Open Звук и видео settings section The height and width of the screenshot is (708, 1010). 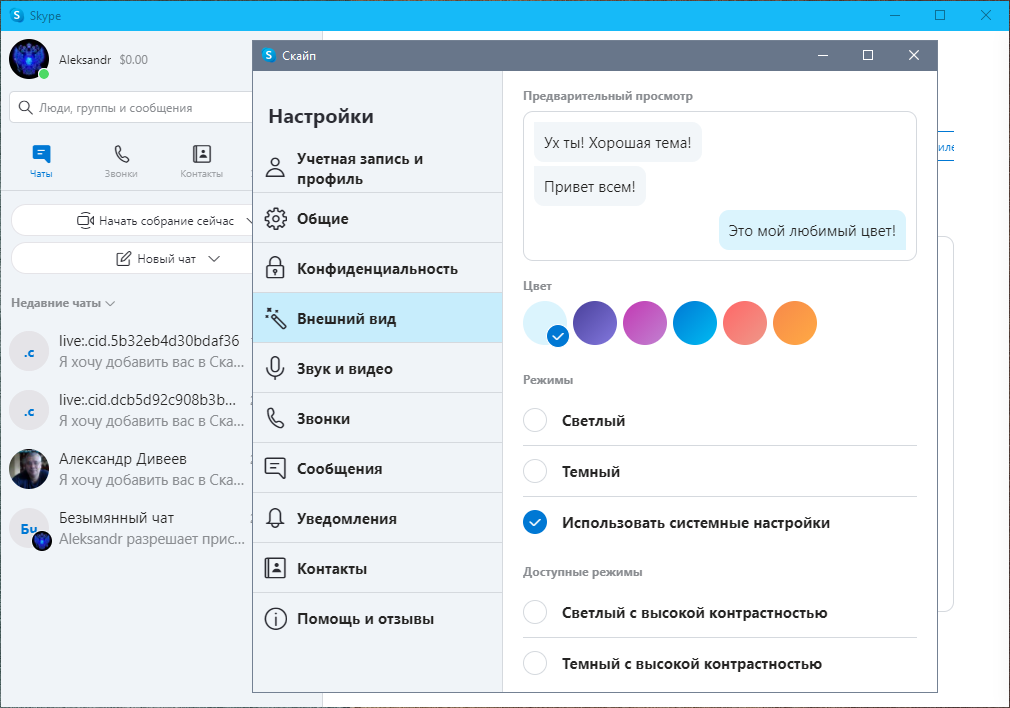pos(377,368)
